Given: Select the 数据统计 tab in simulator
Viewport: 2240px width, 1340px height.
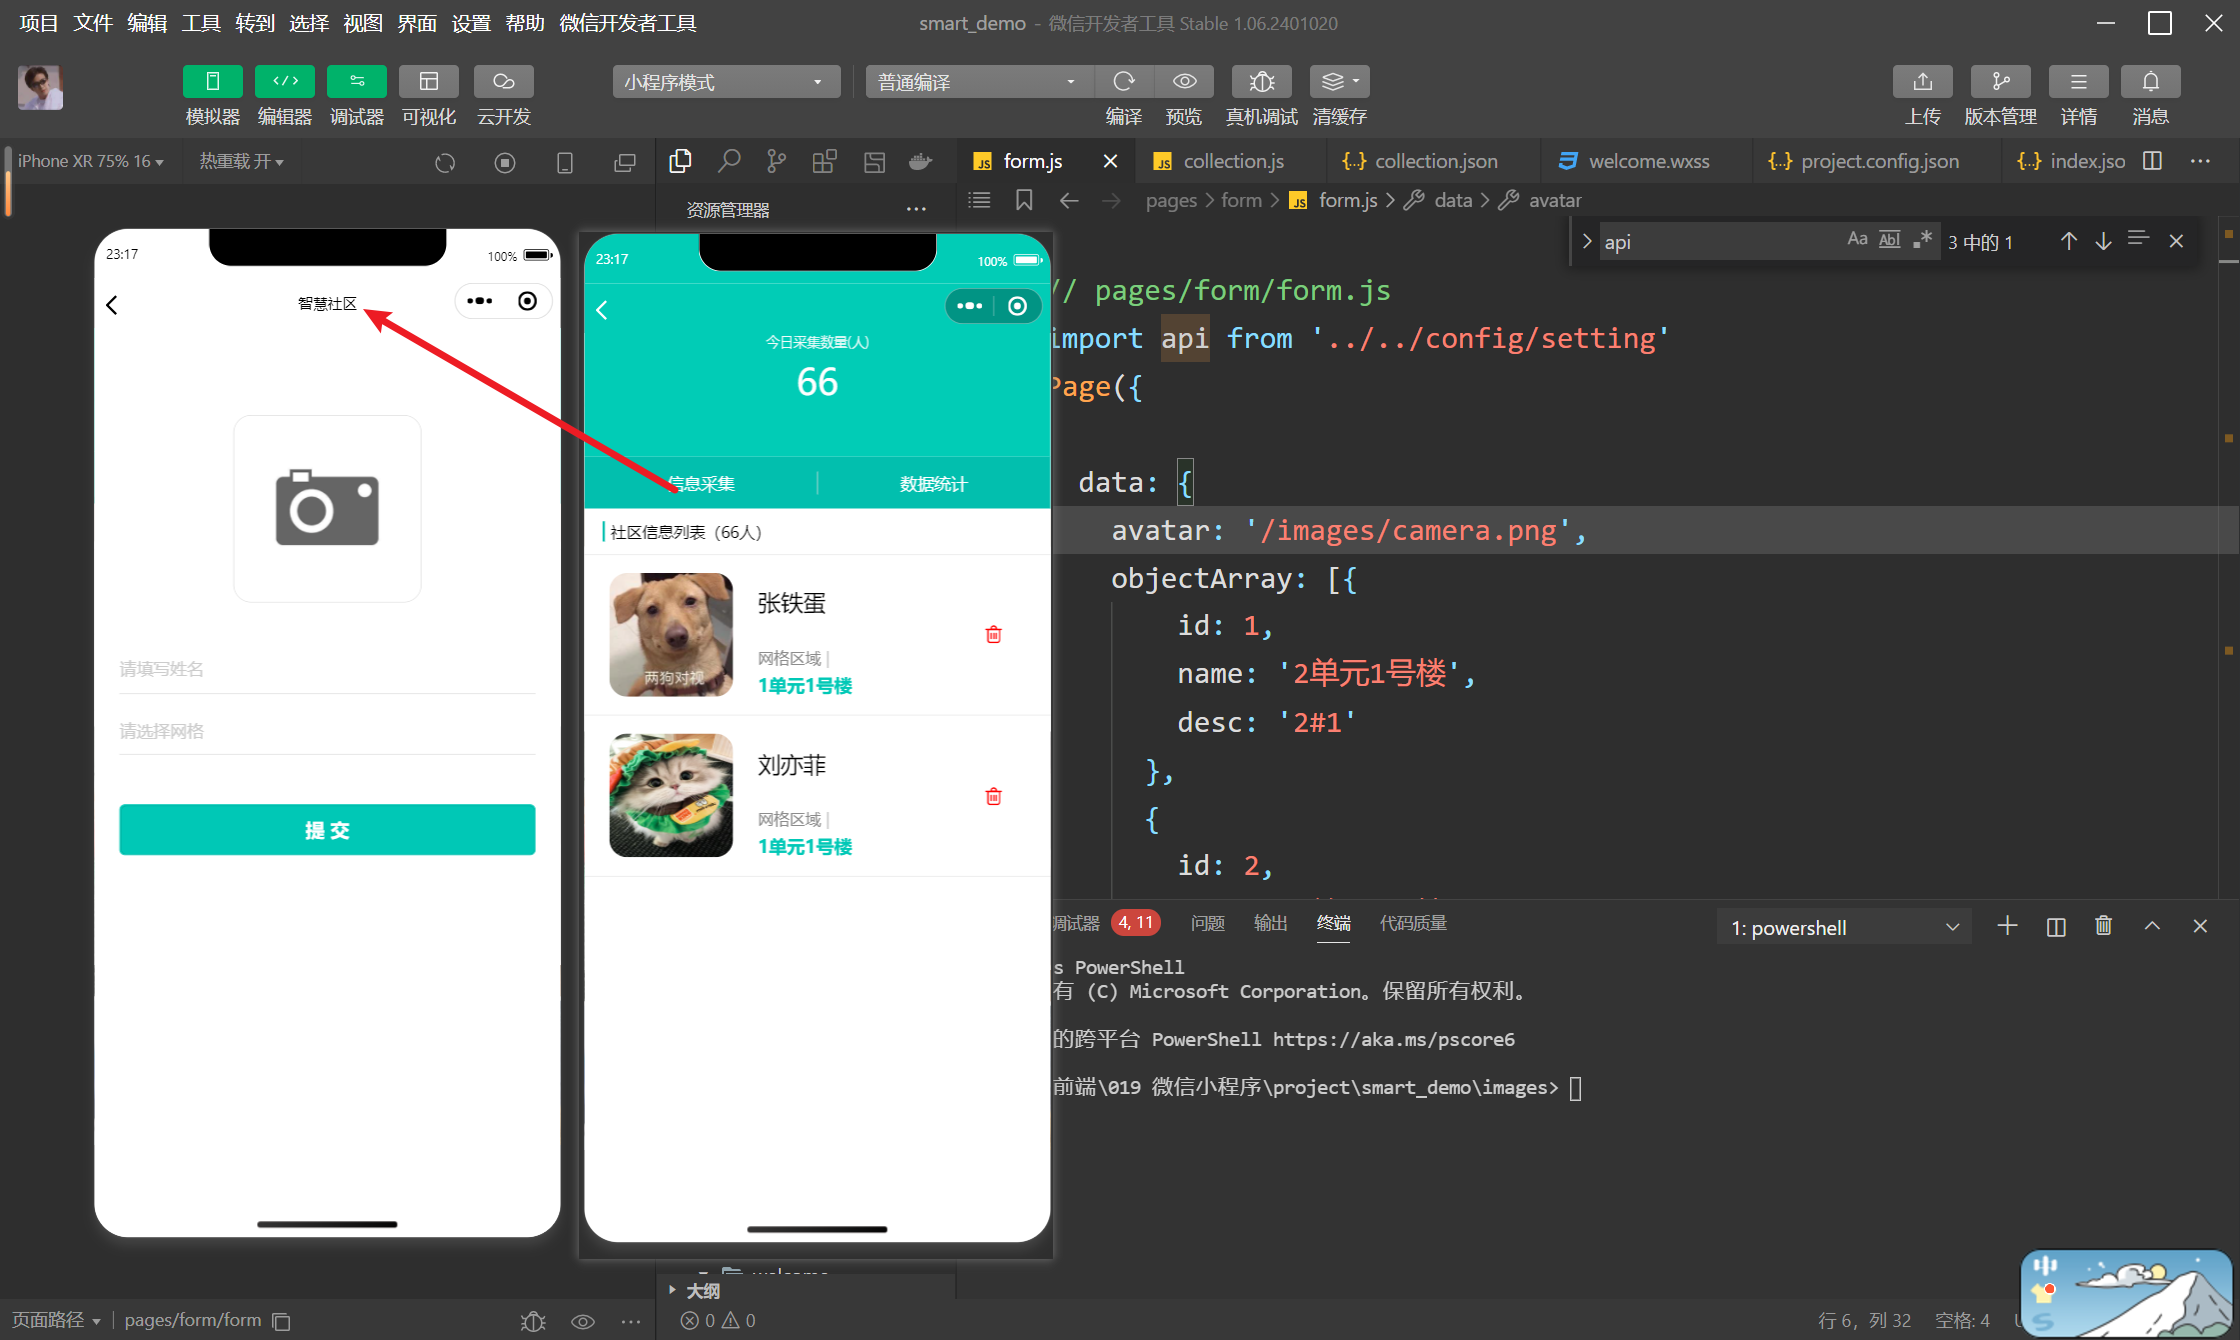Looking at the screenshot, I should click(x=933, y=484).
